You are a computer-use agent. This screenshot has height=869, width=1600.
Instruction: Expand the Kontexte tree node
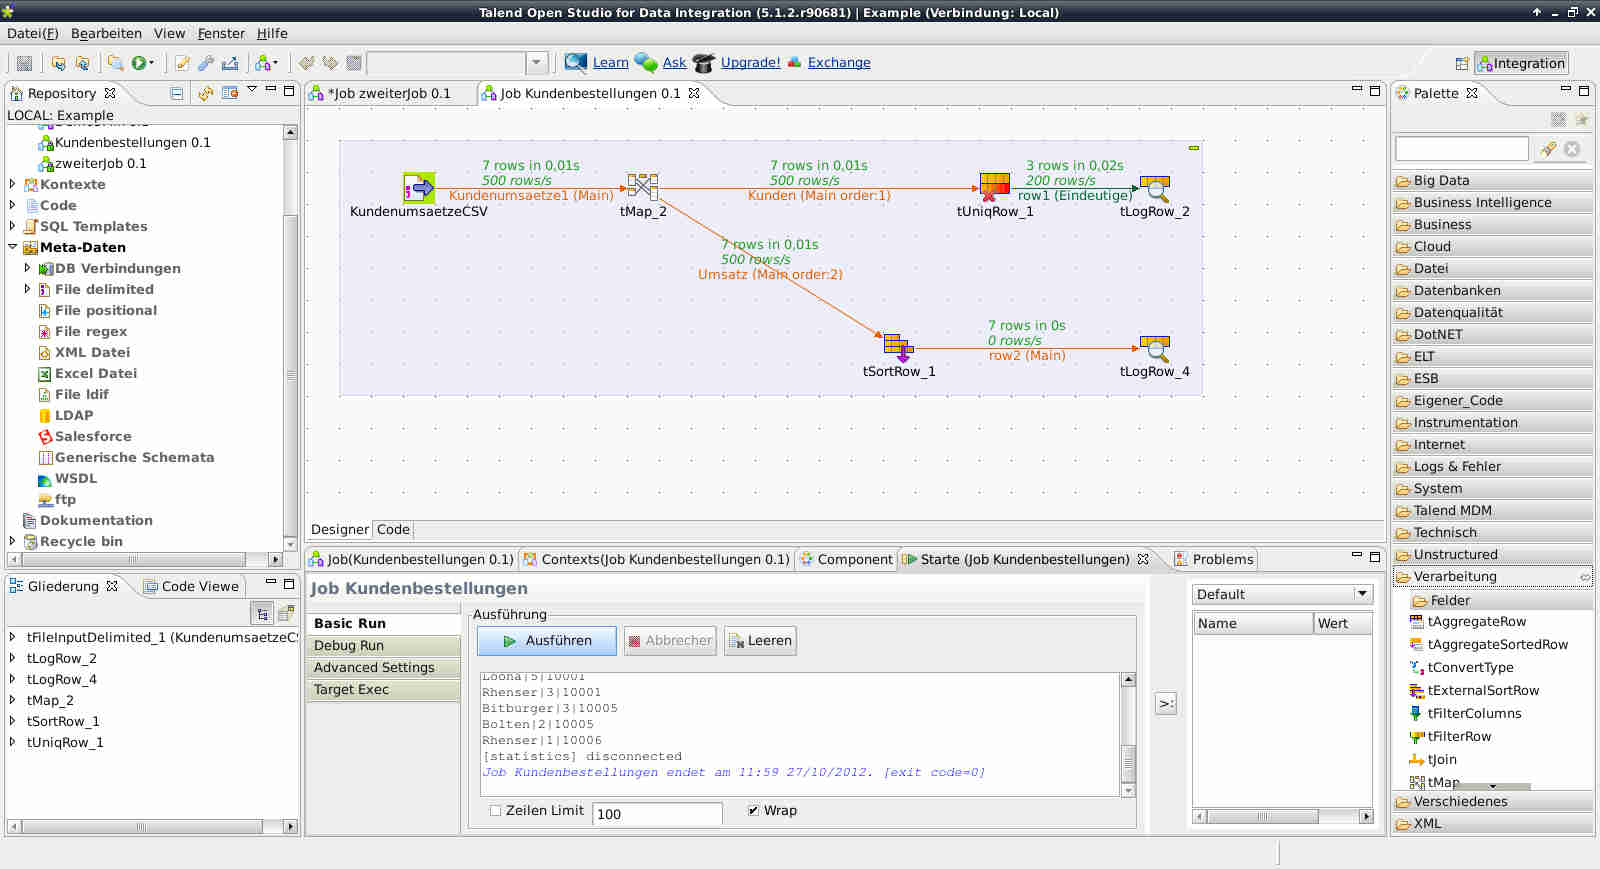click(13, 184)
